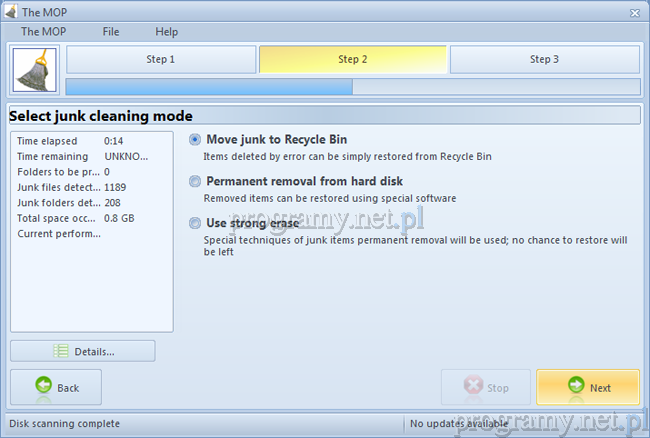Viewport: 650px width, 438px height.
Task: Click the broom logo icon
Action: click(33, 71)
